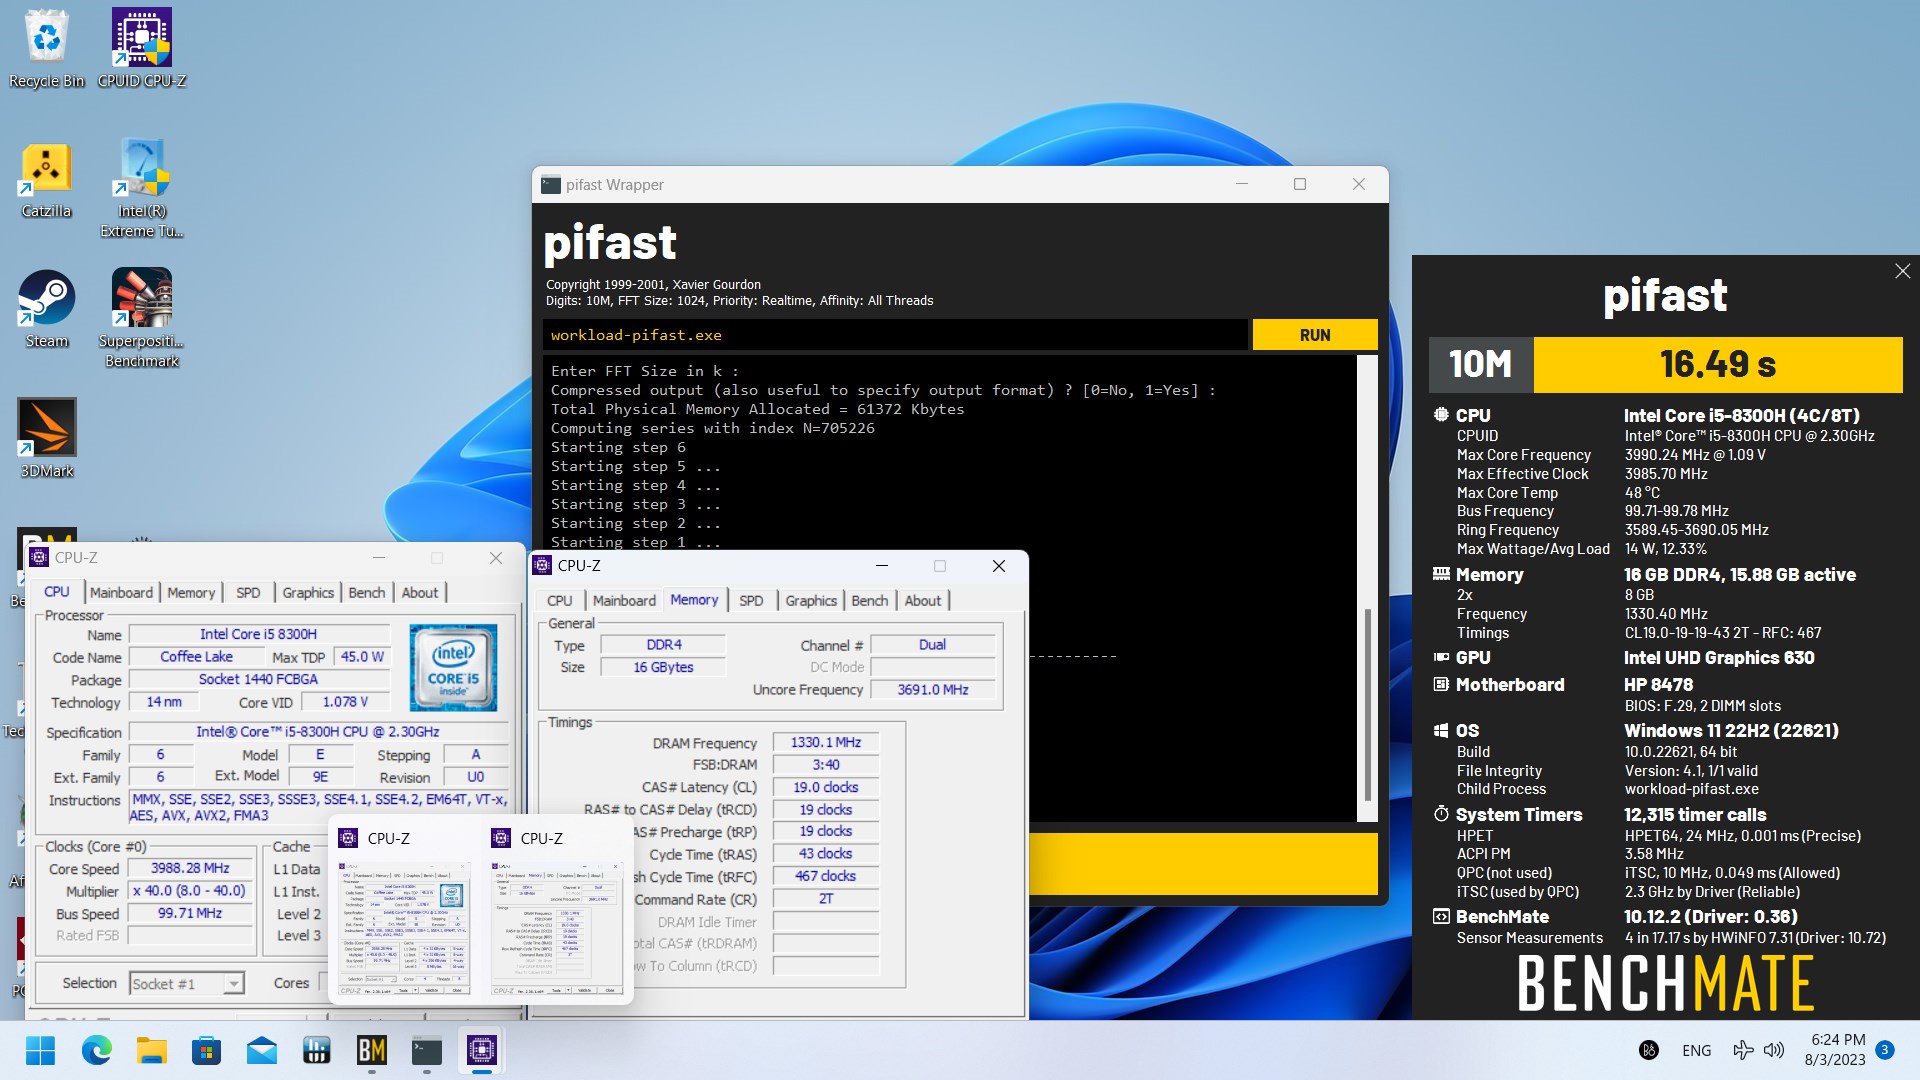
Task: Open the HWiNFO taskbar icon
Action: coord(317,1050)
